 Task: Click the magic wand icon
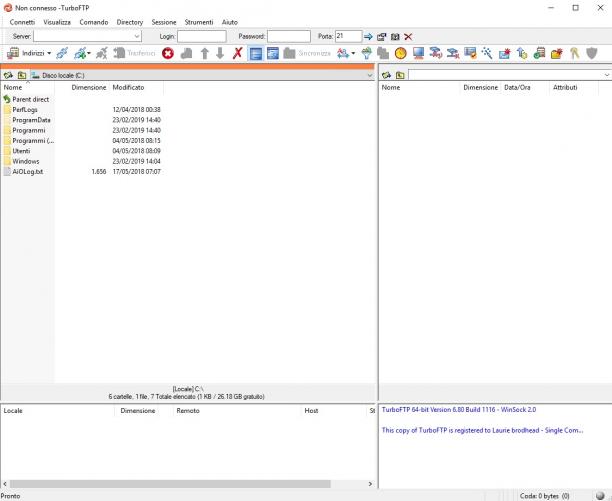pos(487,53)
